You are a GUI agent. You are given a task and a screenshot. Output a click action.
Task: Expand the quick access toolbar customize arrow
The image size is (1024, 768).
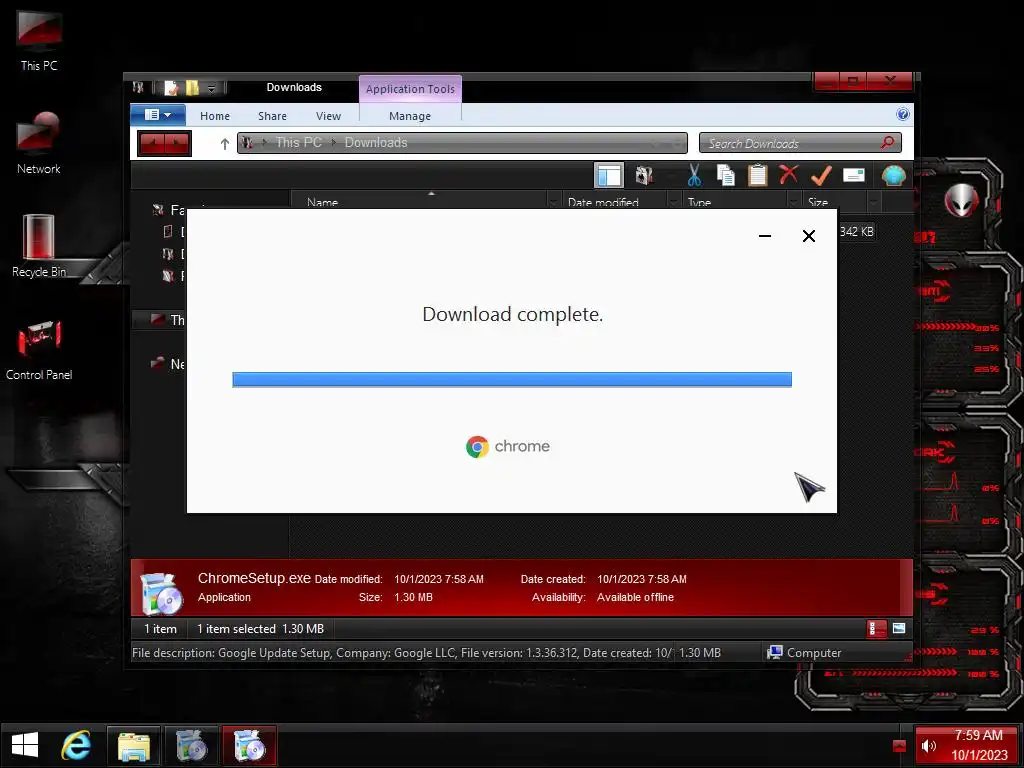point(211,88)
